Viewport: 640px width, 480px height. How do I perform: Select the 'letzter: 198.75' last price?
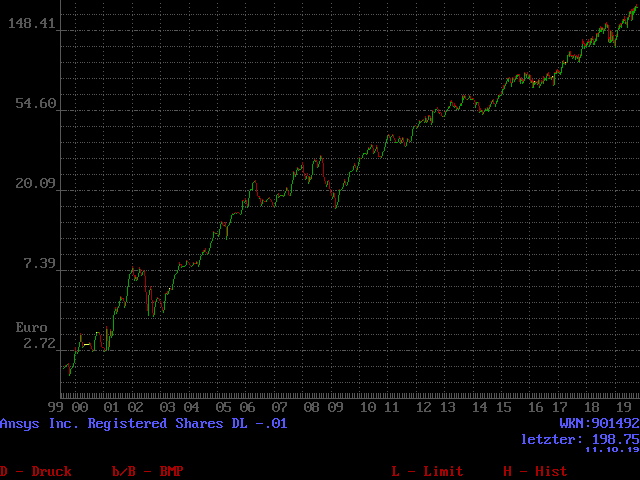579,439
